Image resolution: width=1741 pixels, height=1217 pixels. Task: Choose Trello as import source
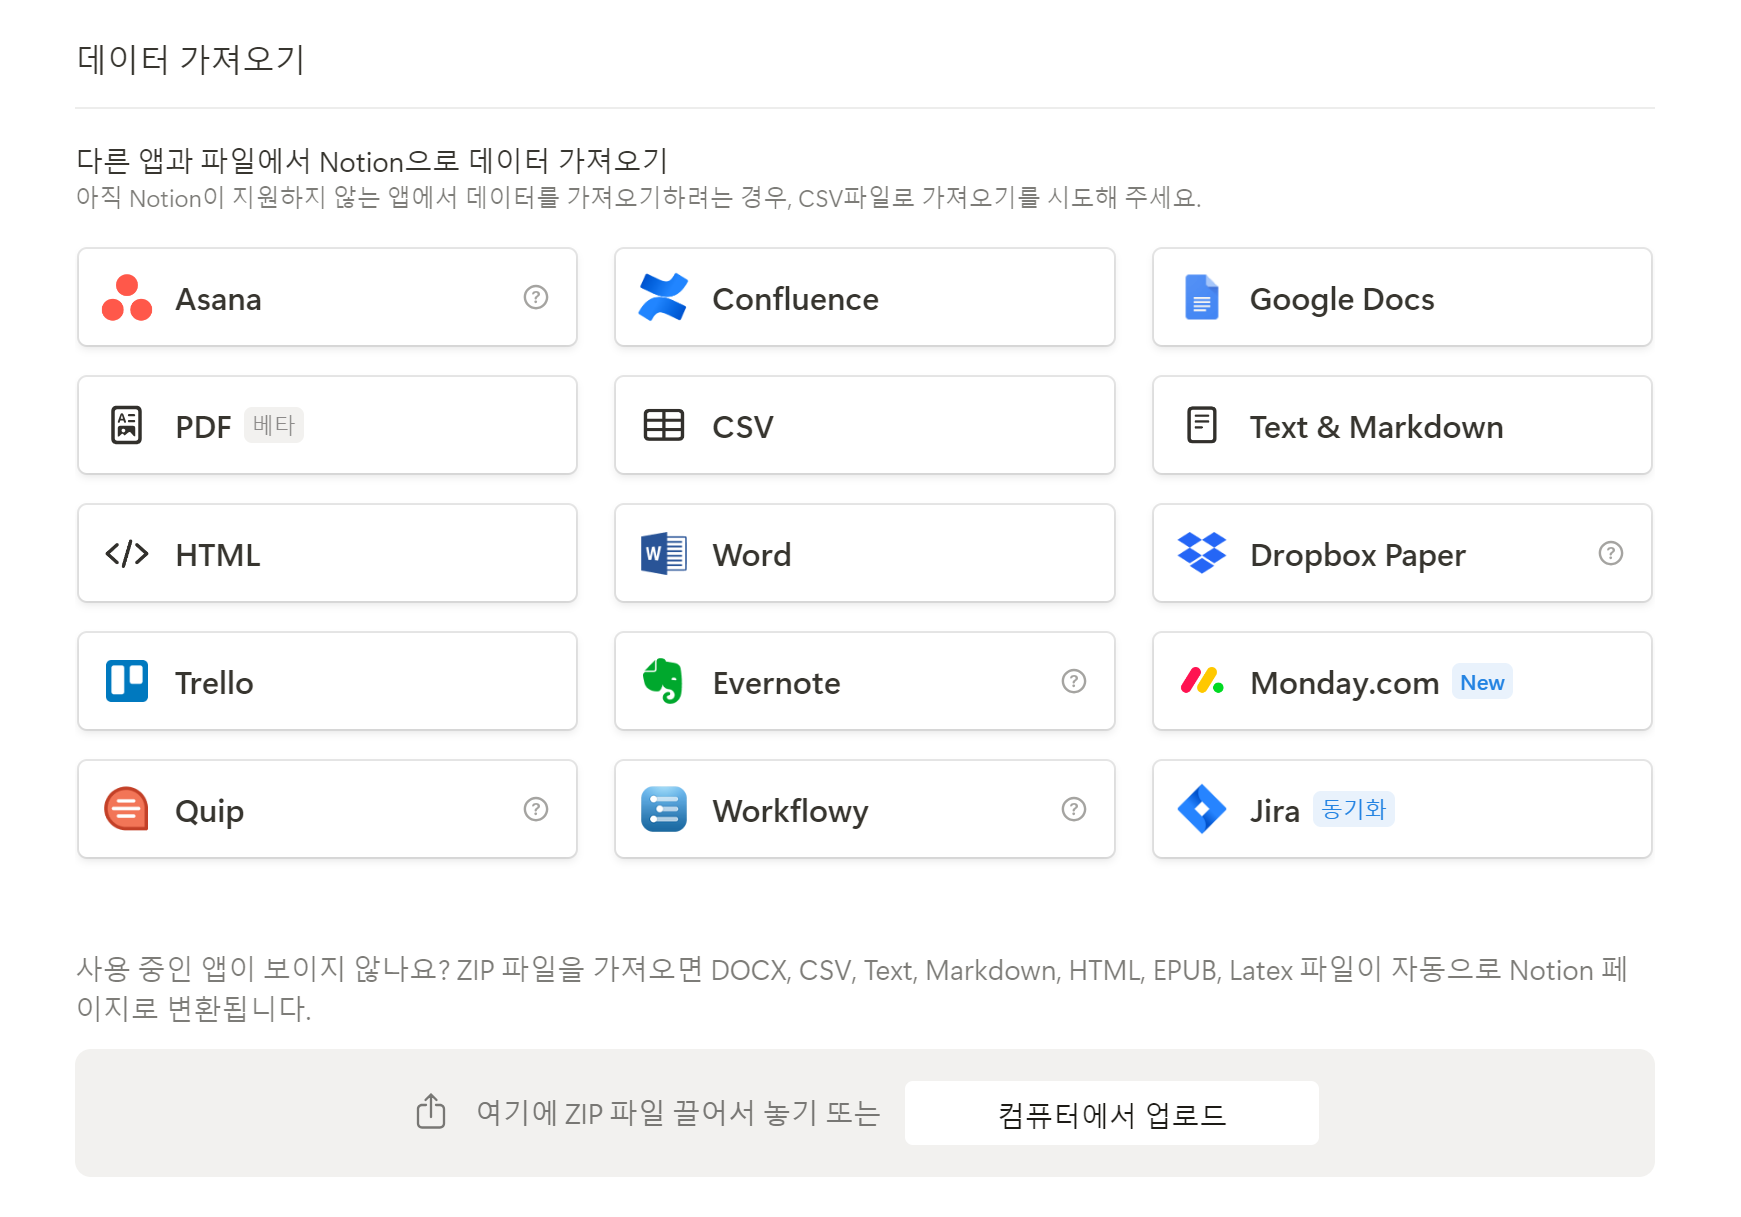tap(327, 681)
